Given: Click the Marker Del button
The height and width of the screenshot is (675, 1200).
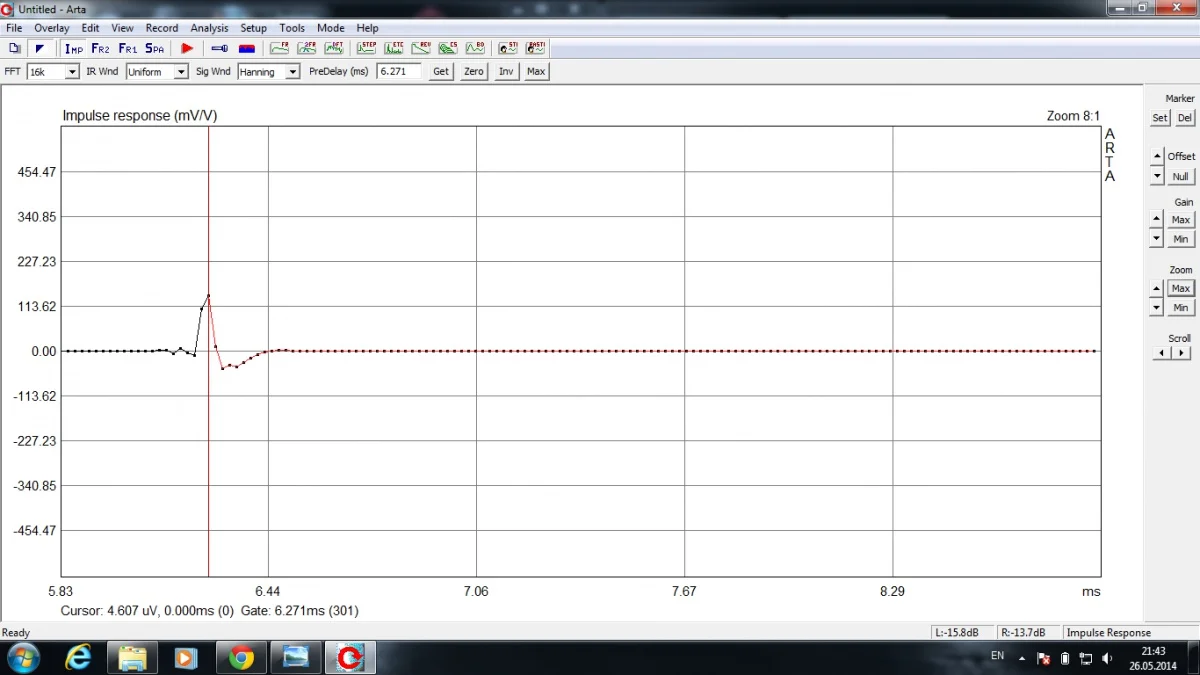Looking at the screenshot, I should tap(1185, 118).
